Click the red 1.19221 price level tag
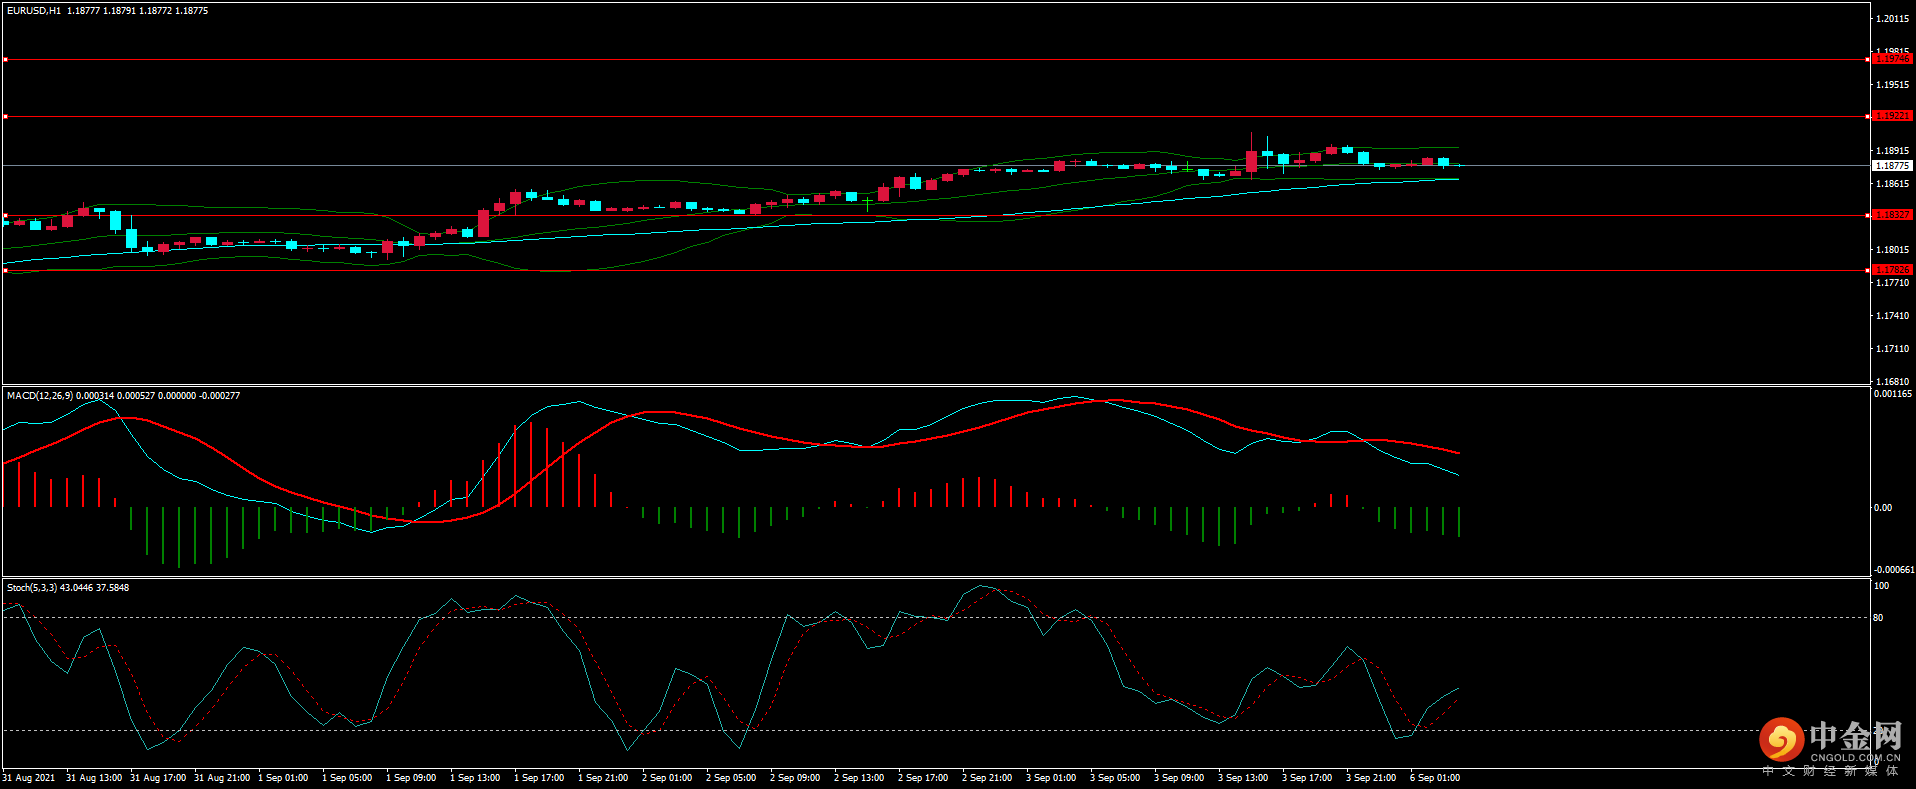This screenshot has height=789, width=1916. (1891, 116)
